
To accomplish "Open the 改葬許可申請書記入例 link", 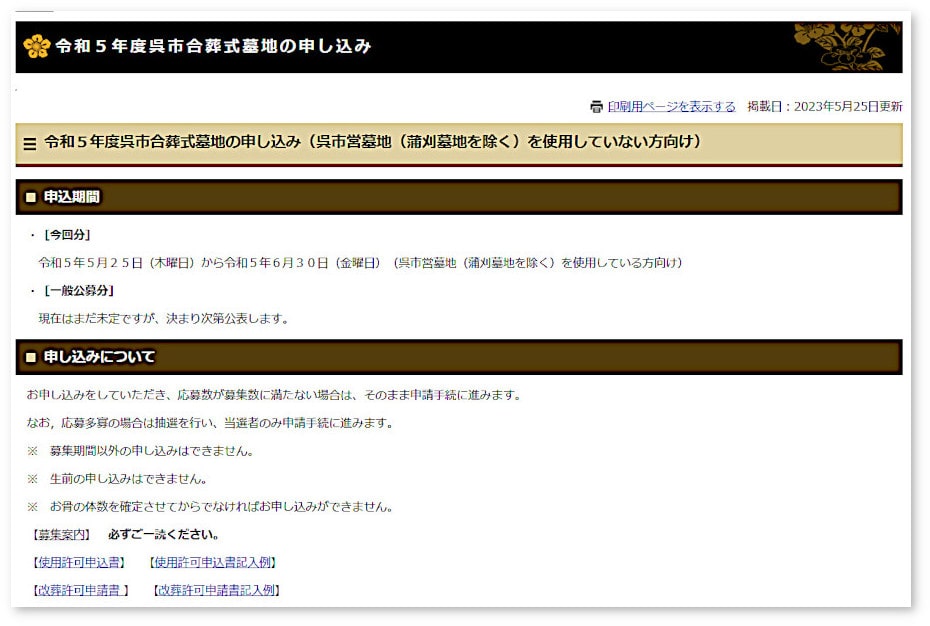I will tap(216, 590).
